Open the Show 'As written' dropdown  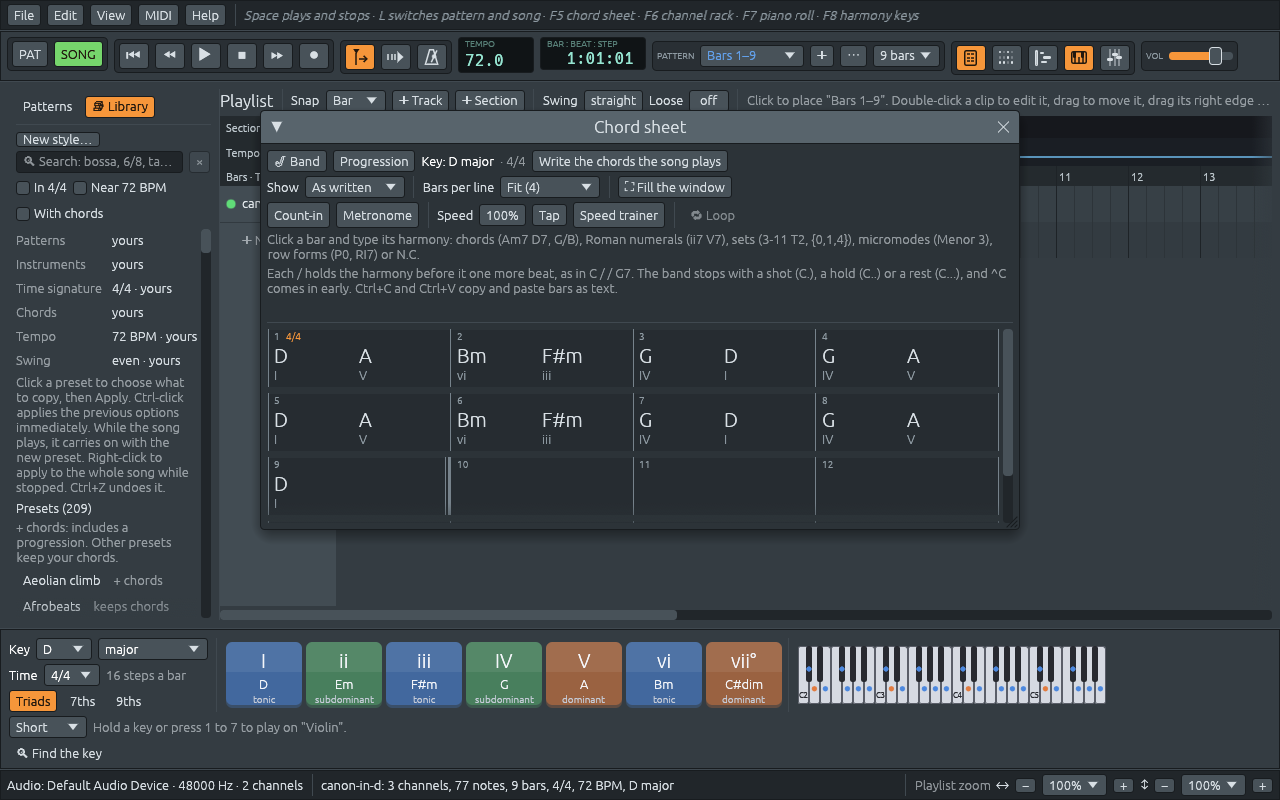354,187
